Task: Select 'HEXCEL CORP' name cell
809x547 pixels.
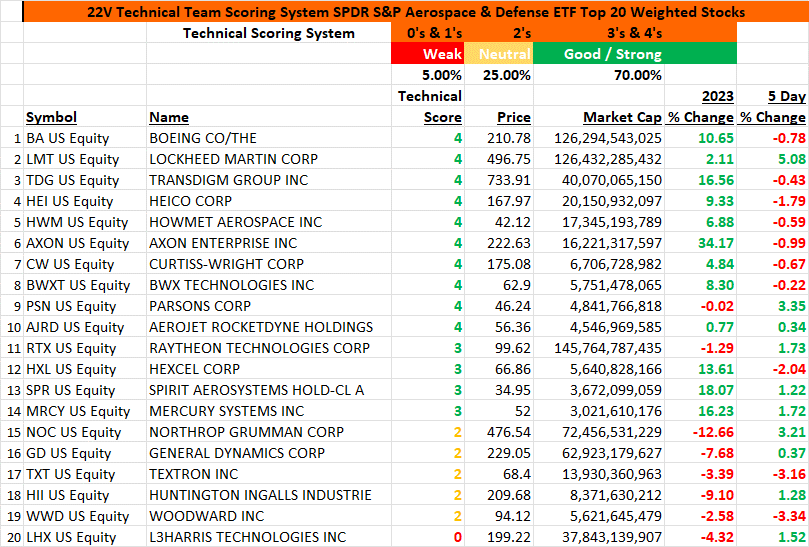Action: coord(269,369)
